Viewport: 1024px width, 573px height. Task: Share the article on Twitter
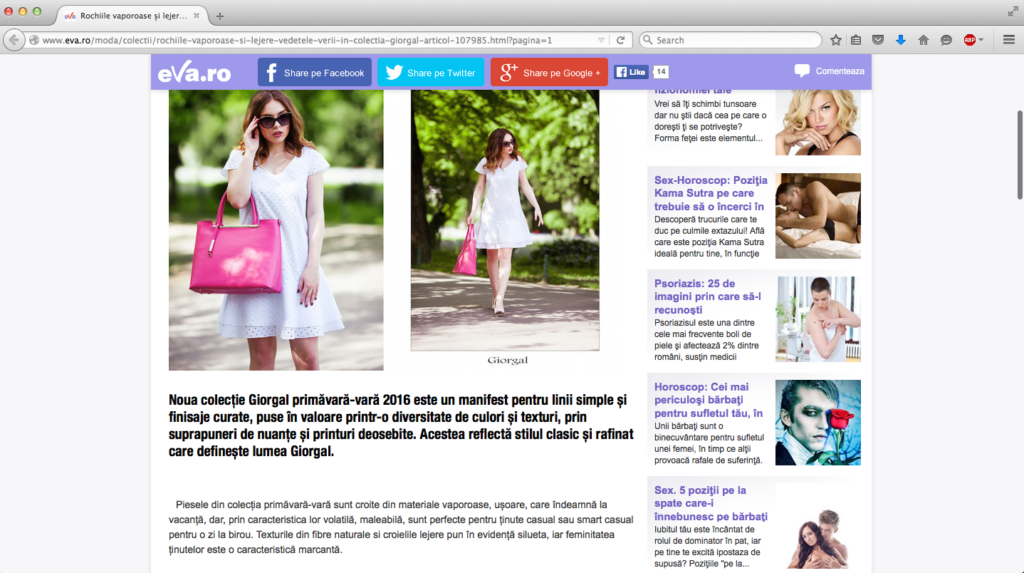[430, 72]
